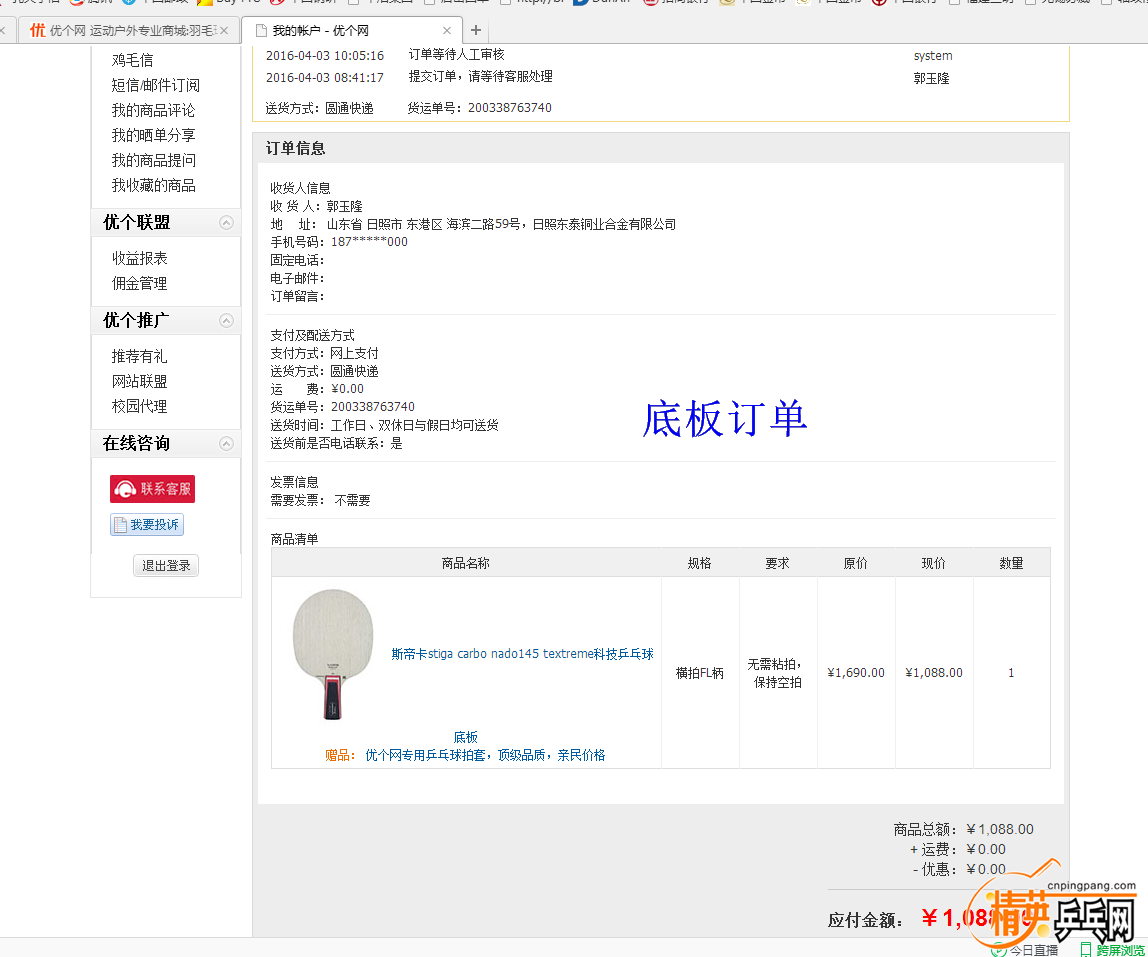Image resolution: width=1148 pixels, height=957 pixels.
Task: Click the 联系客服 contact button
Action: coord(152,489)
